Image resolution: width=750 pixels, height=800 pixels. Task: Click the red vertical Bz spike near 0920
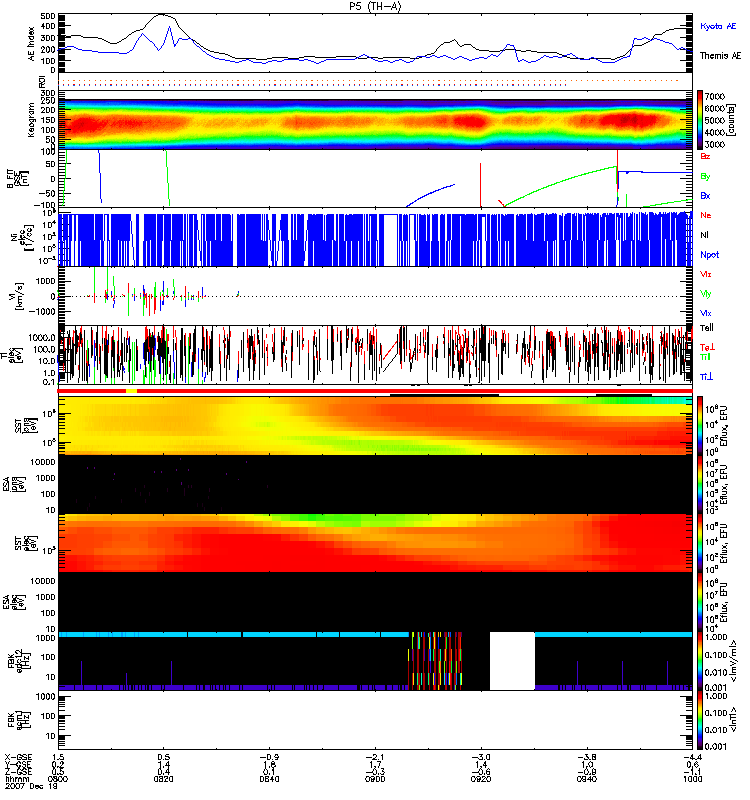(x=481, y=185)
